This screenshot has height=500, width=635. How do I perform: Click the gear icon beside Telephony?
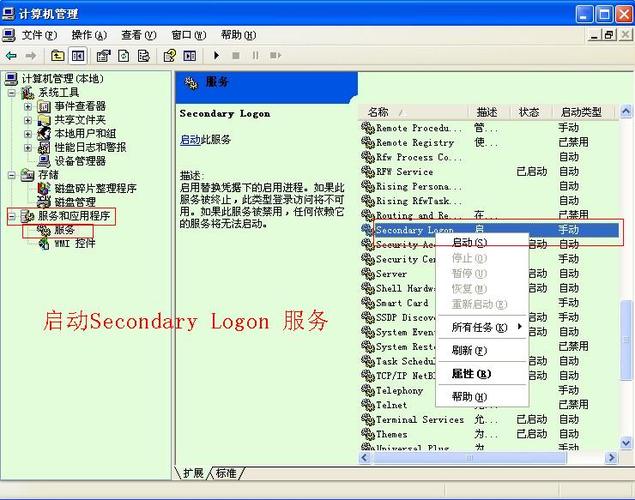pyautogui.click(x=368, y=390)
